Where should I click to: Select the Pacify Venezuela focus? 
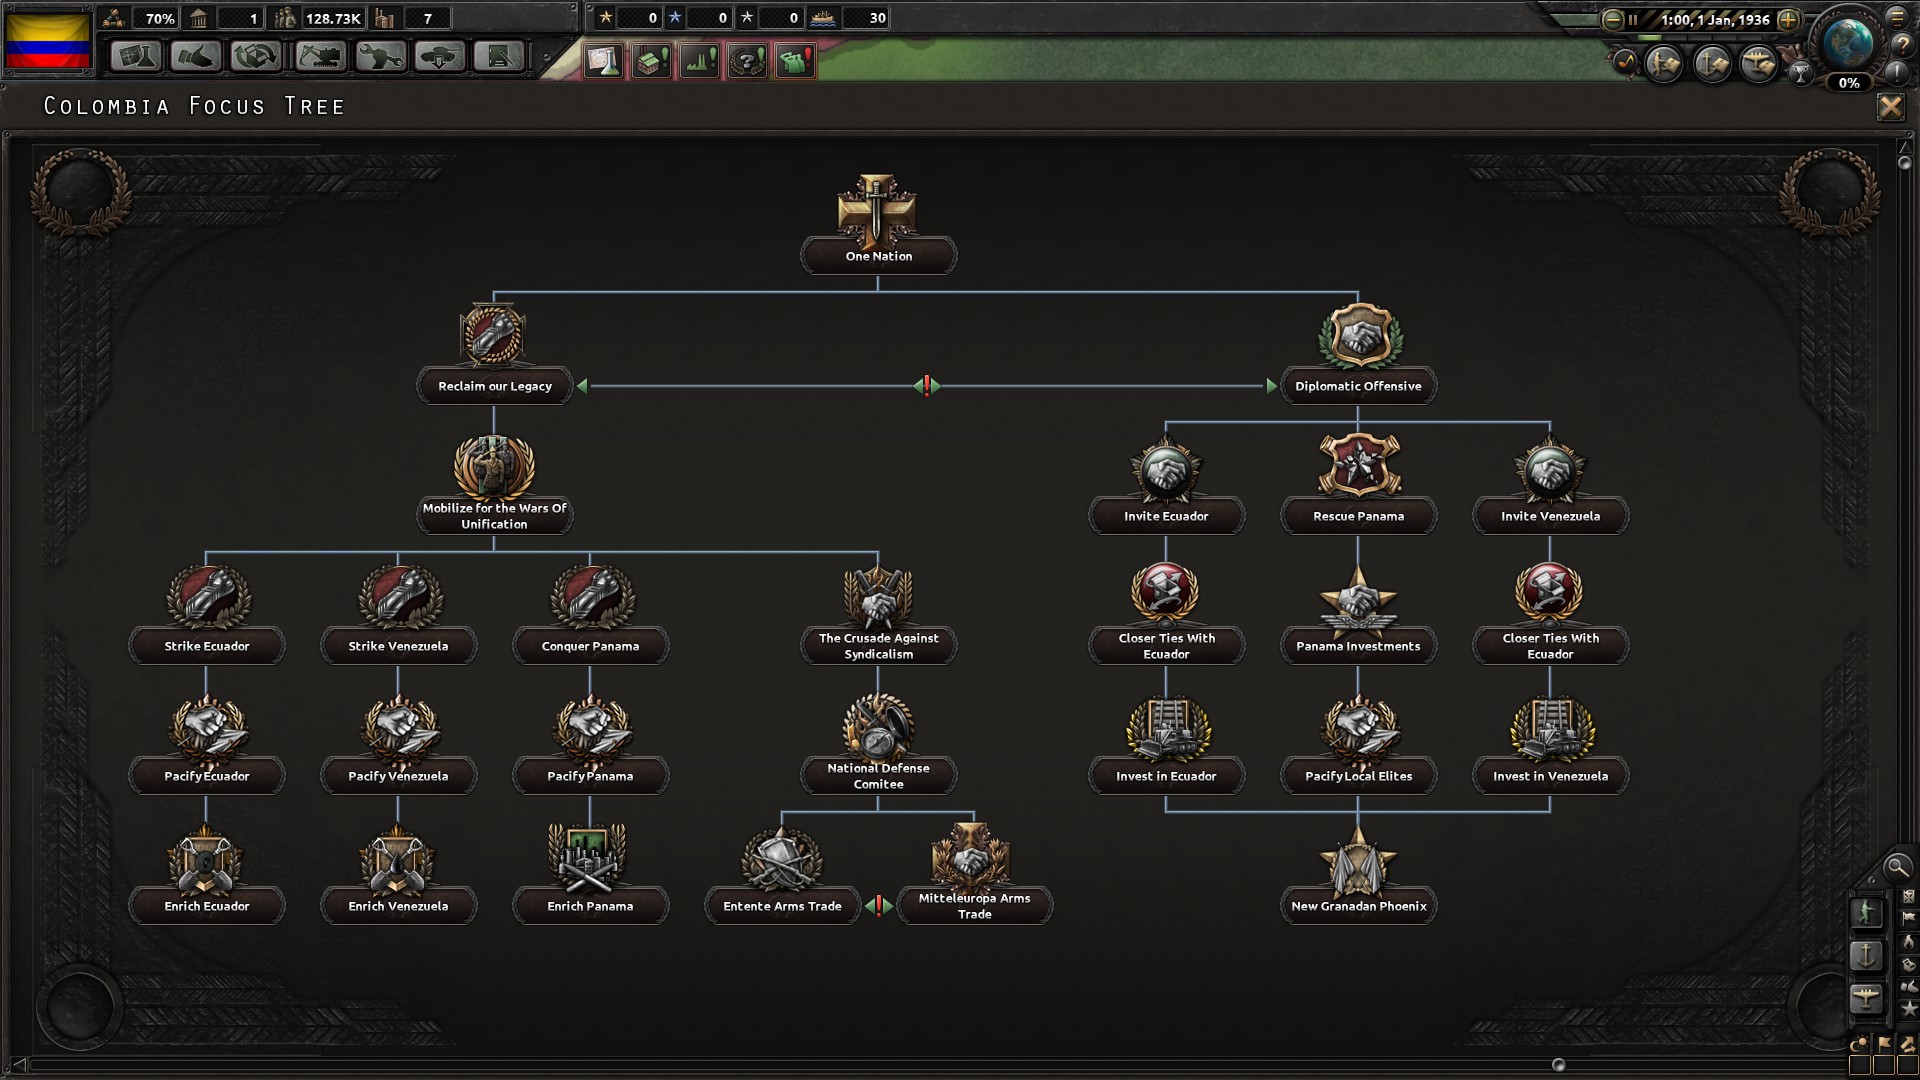(x=398, y=746)
